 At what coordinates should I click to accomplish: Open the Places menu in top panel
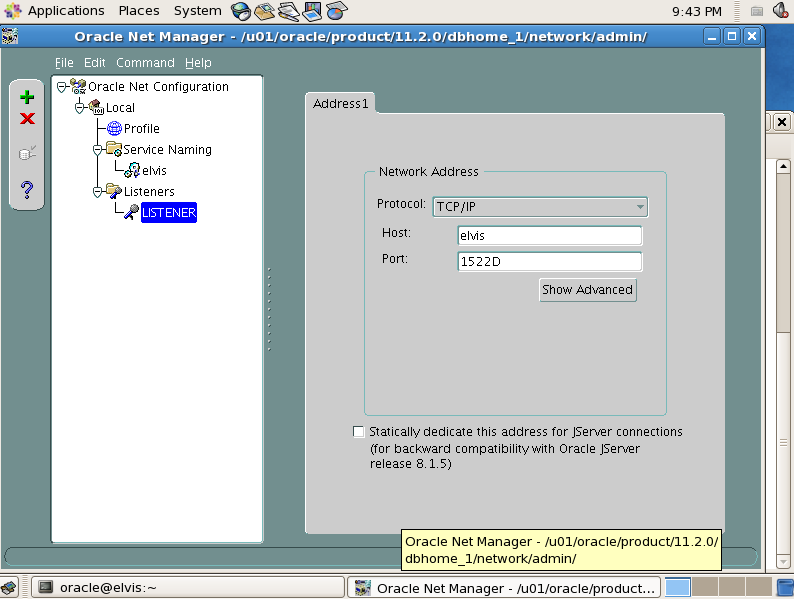[x=139, y=11]
